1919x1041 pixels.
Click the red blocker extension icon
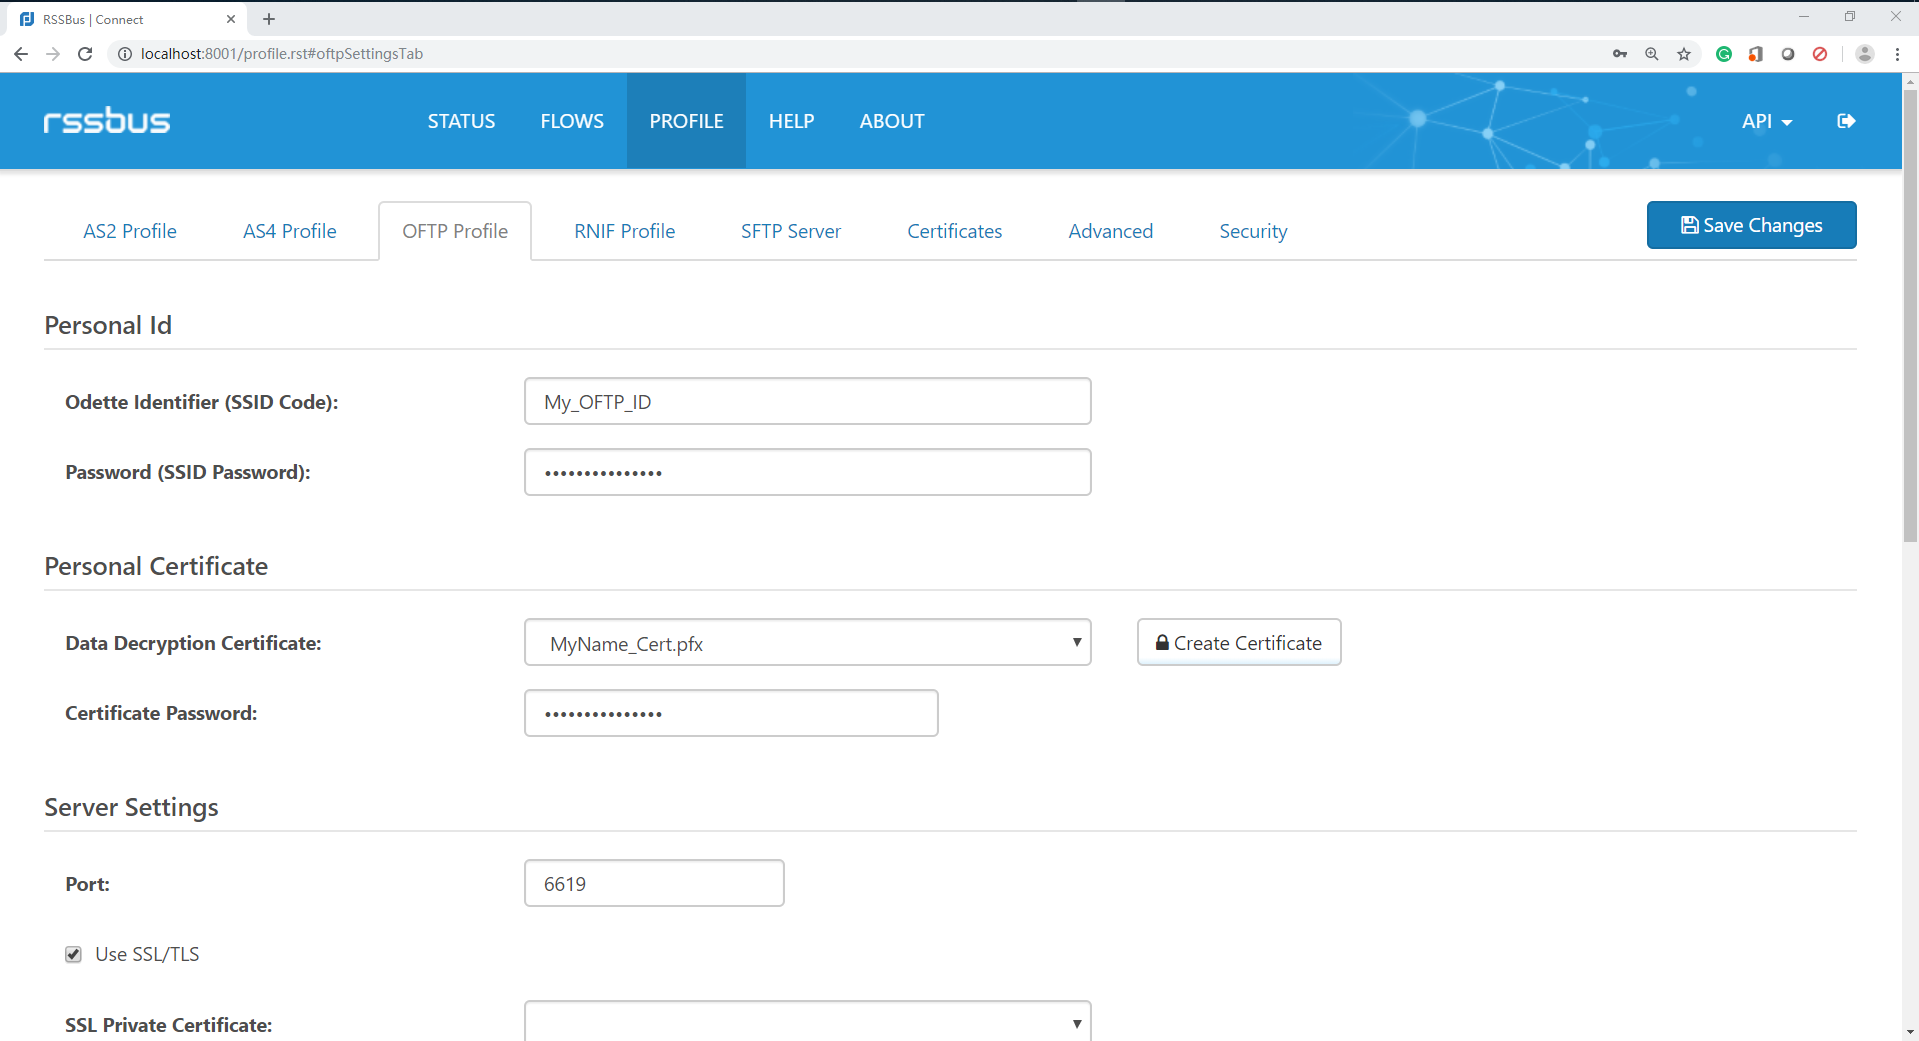pyautogui.click(x=1820, y=54)
